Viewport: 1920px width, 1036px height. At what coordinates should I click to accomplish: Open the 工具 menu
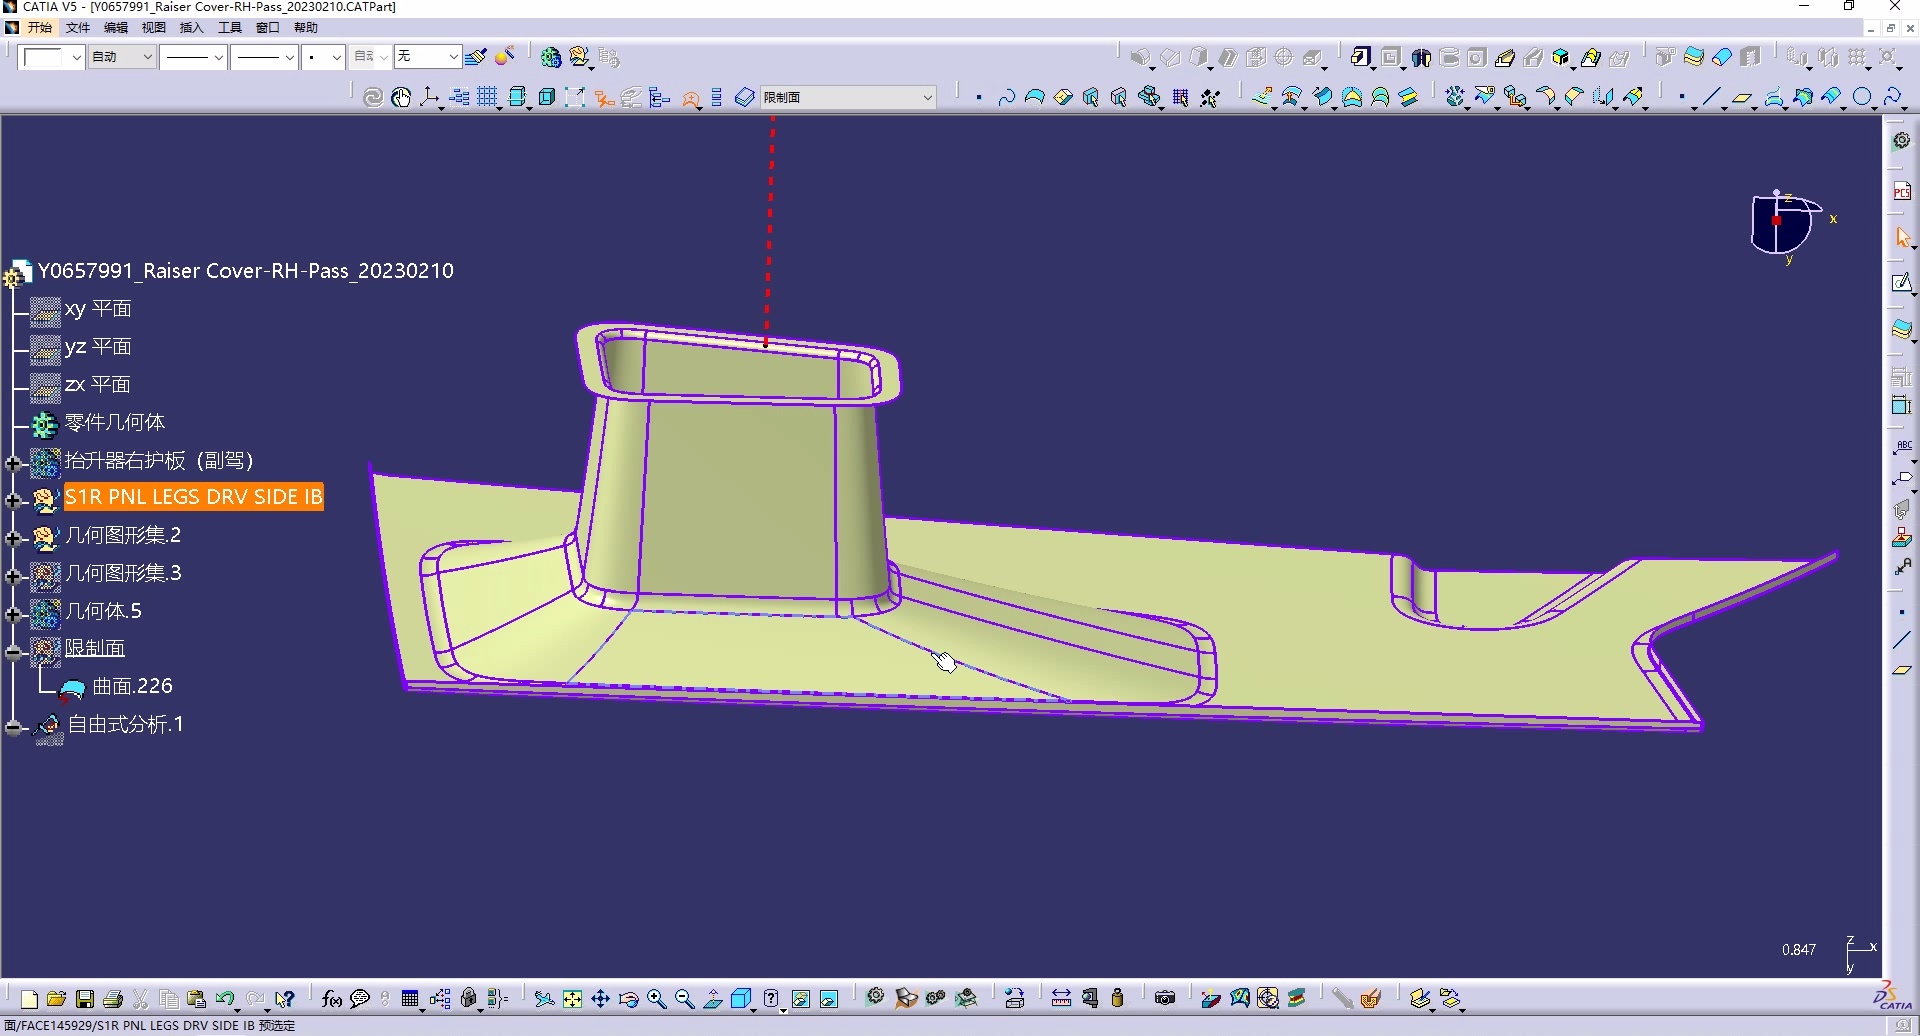pos(229,28)
